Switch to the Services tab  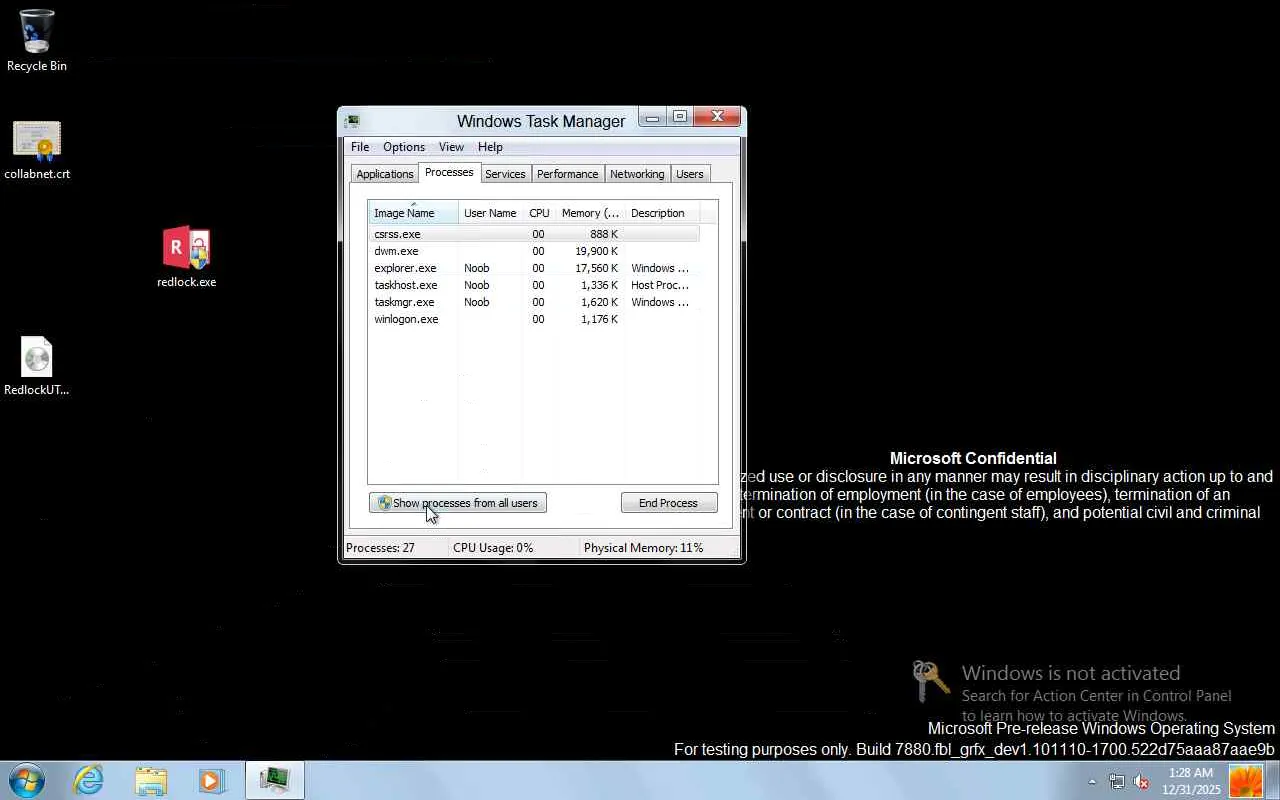pos(505,174)
